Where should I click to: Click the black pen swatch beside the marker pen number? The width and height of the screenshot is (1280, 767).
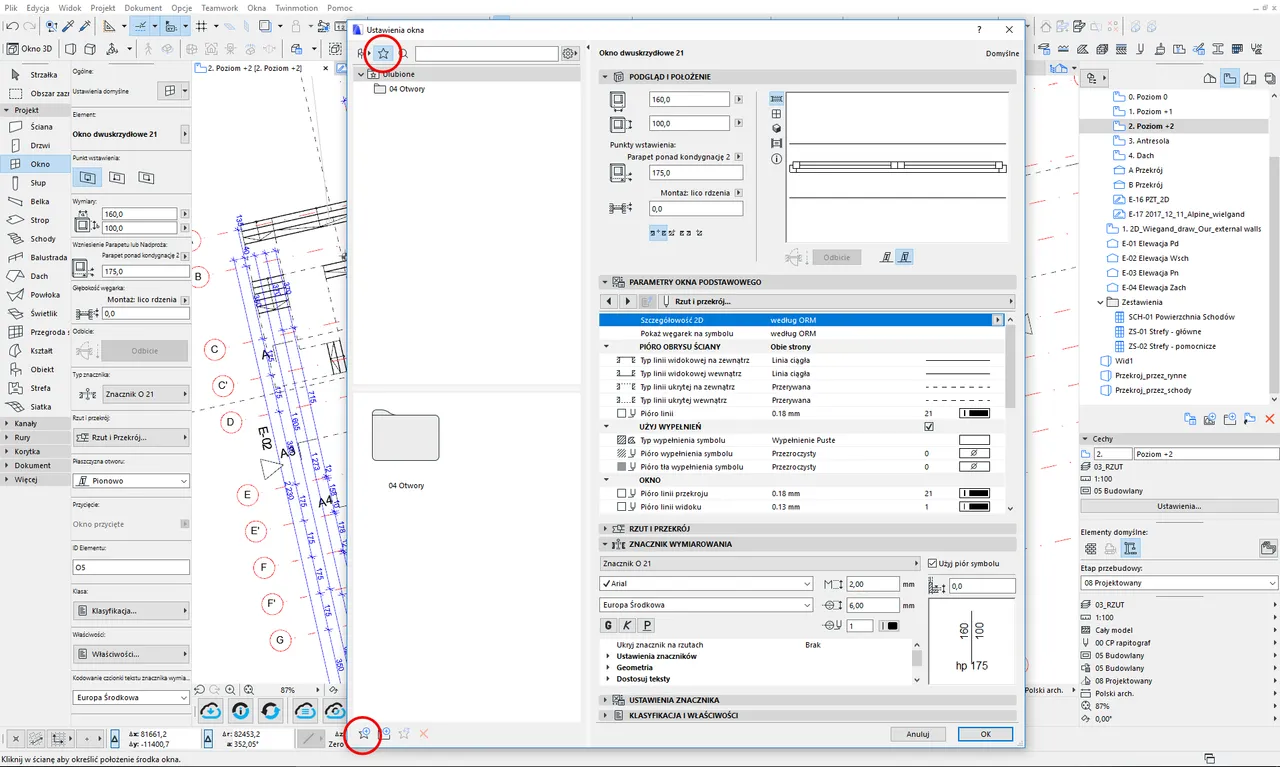click(891, 626)
